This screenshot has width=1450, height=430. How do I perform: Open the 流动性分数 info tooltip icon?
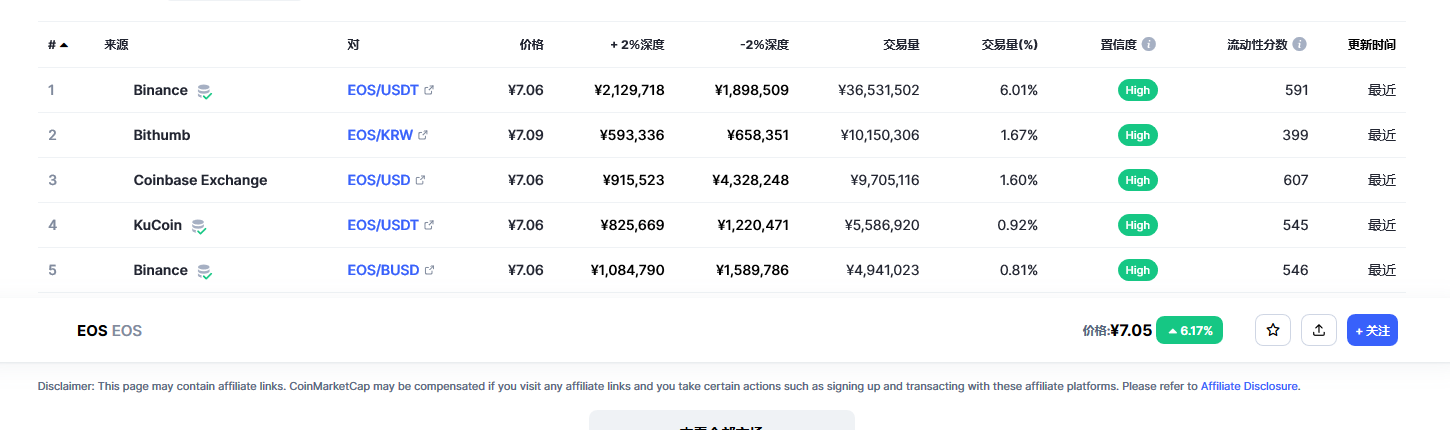point(1299,44)
